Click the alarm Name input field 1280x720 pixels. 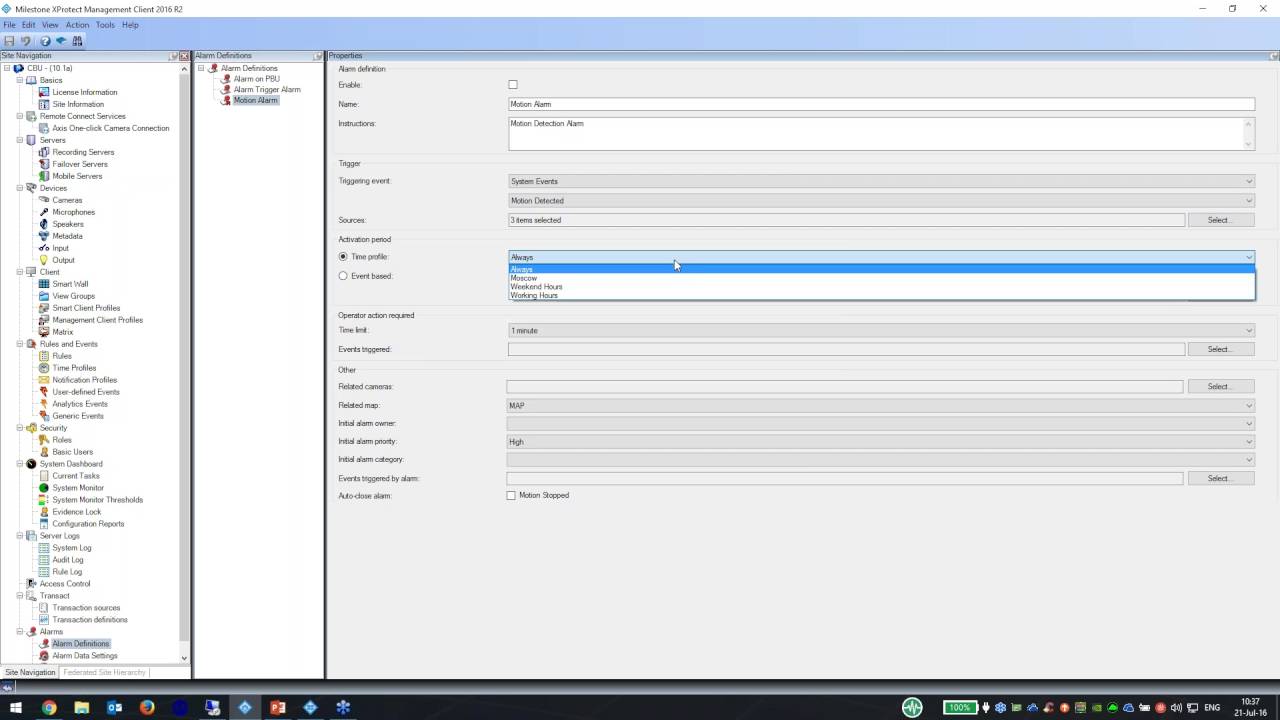pos(881,104)
